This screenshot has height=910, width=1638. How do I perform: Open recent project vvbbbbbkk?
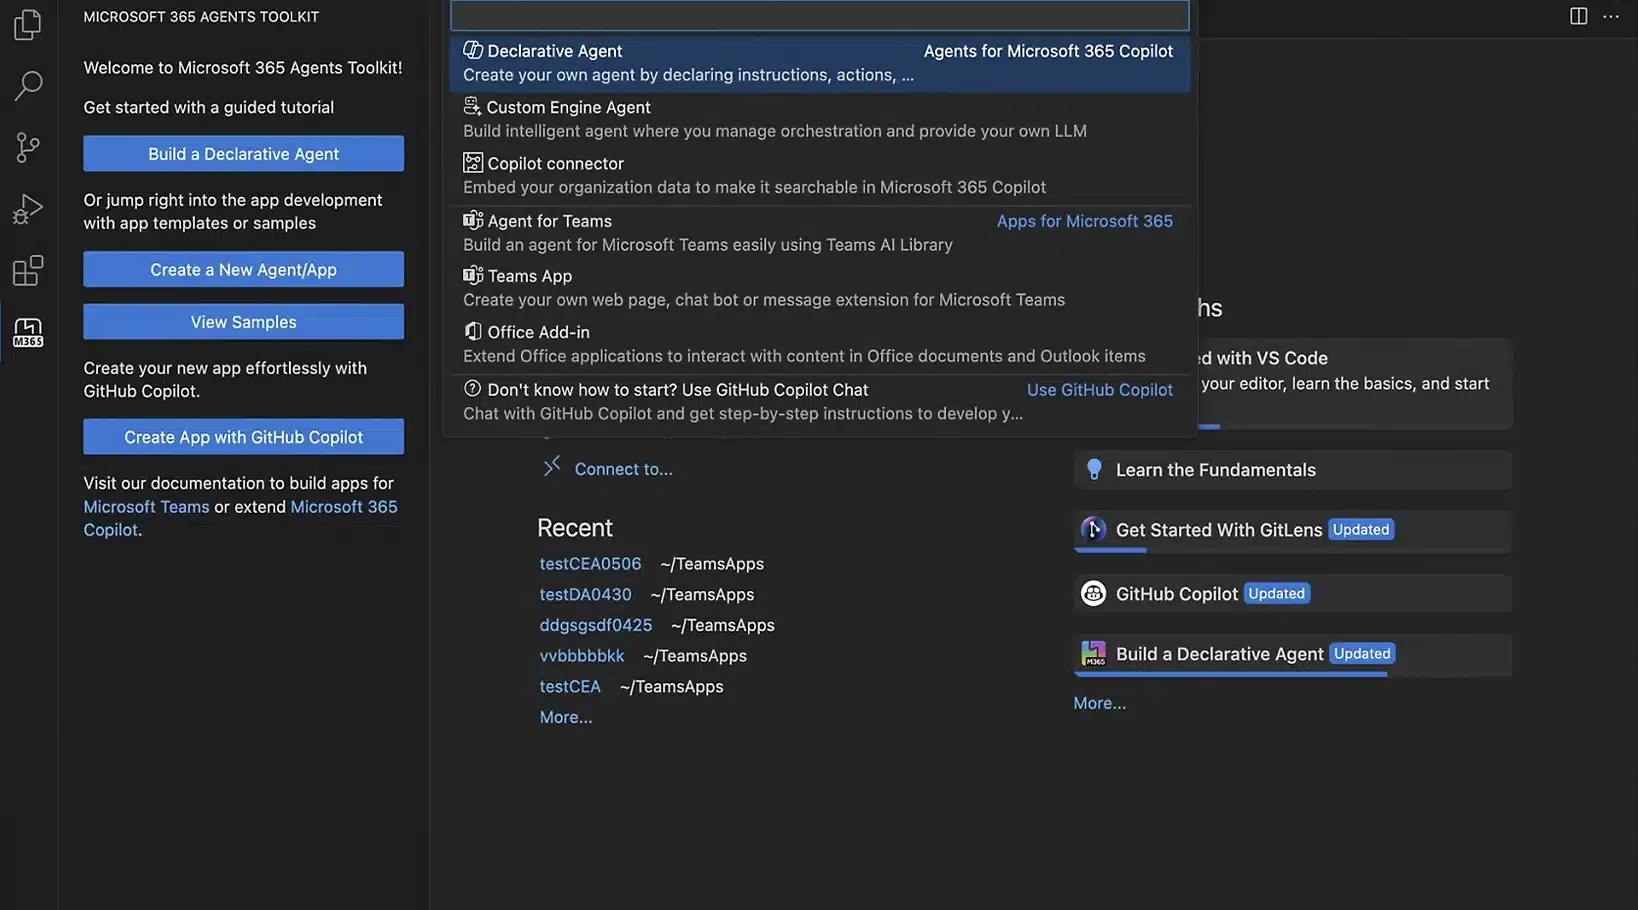(581, 656)
